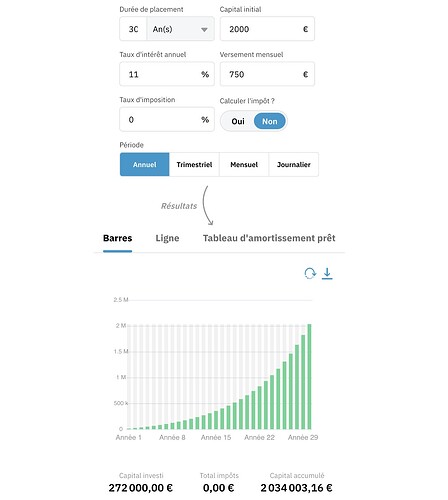Select Non for Calculer l'impôt
Viewport: 448px width, 500px height.
pyautogui.click(x=270, y=121)
